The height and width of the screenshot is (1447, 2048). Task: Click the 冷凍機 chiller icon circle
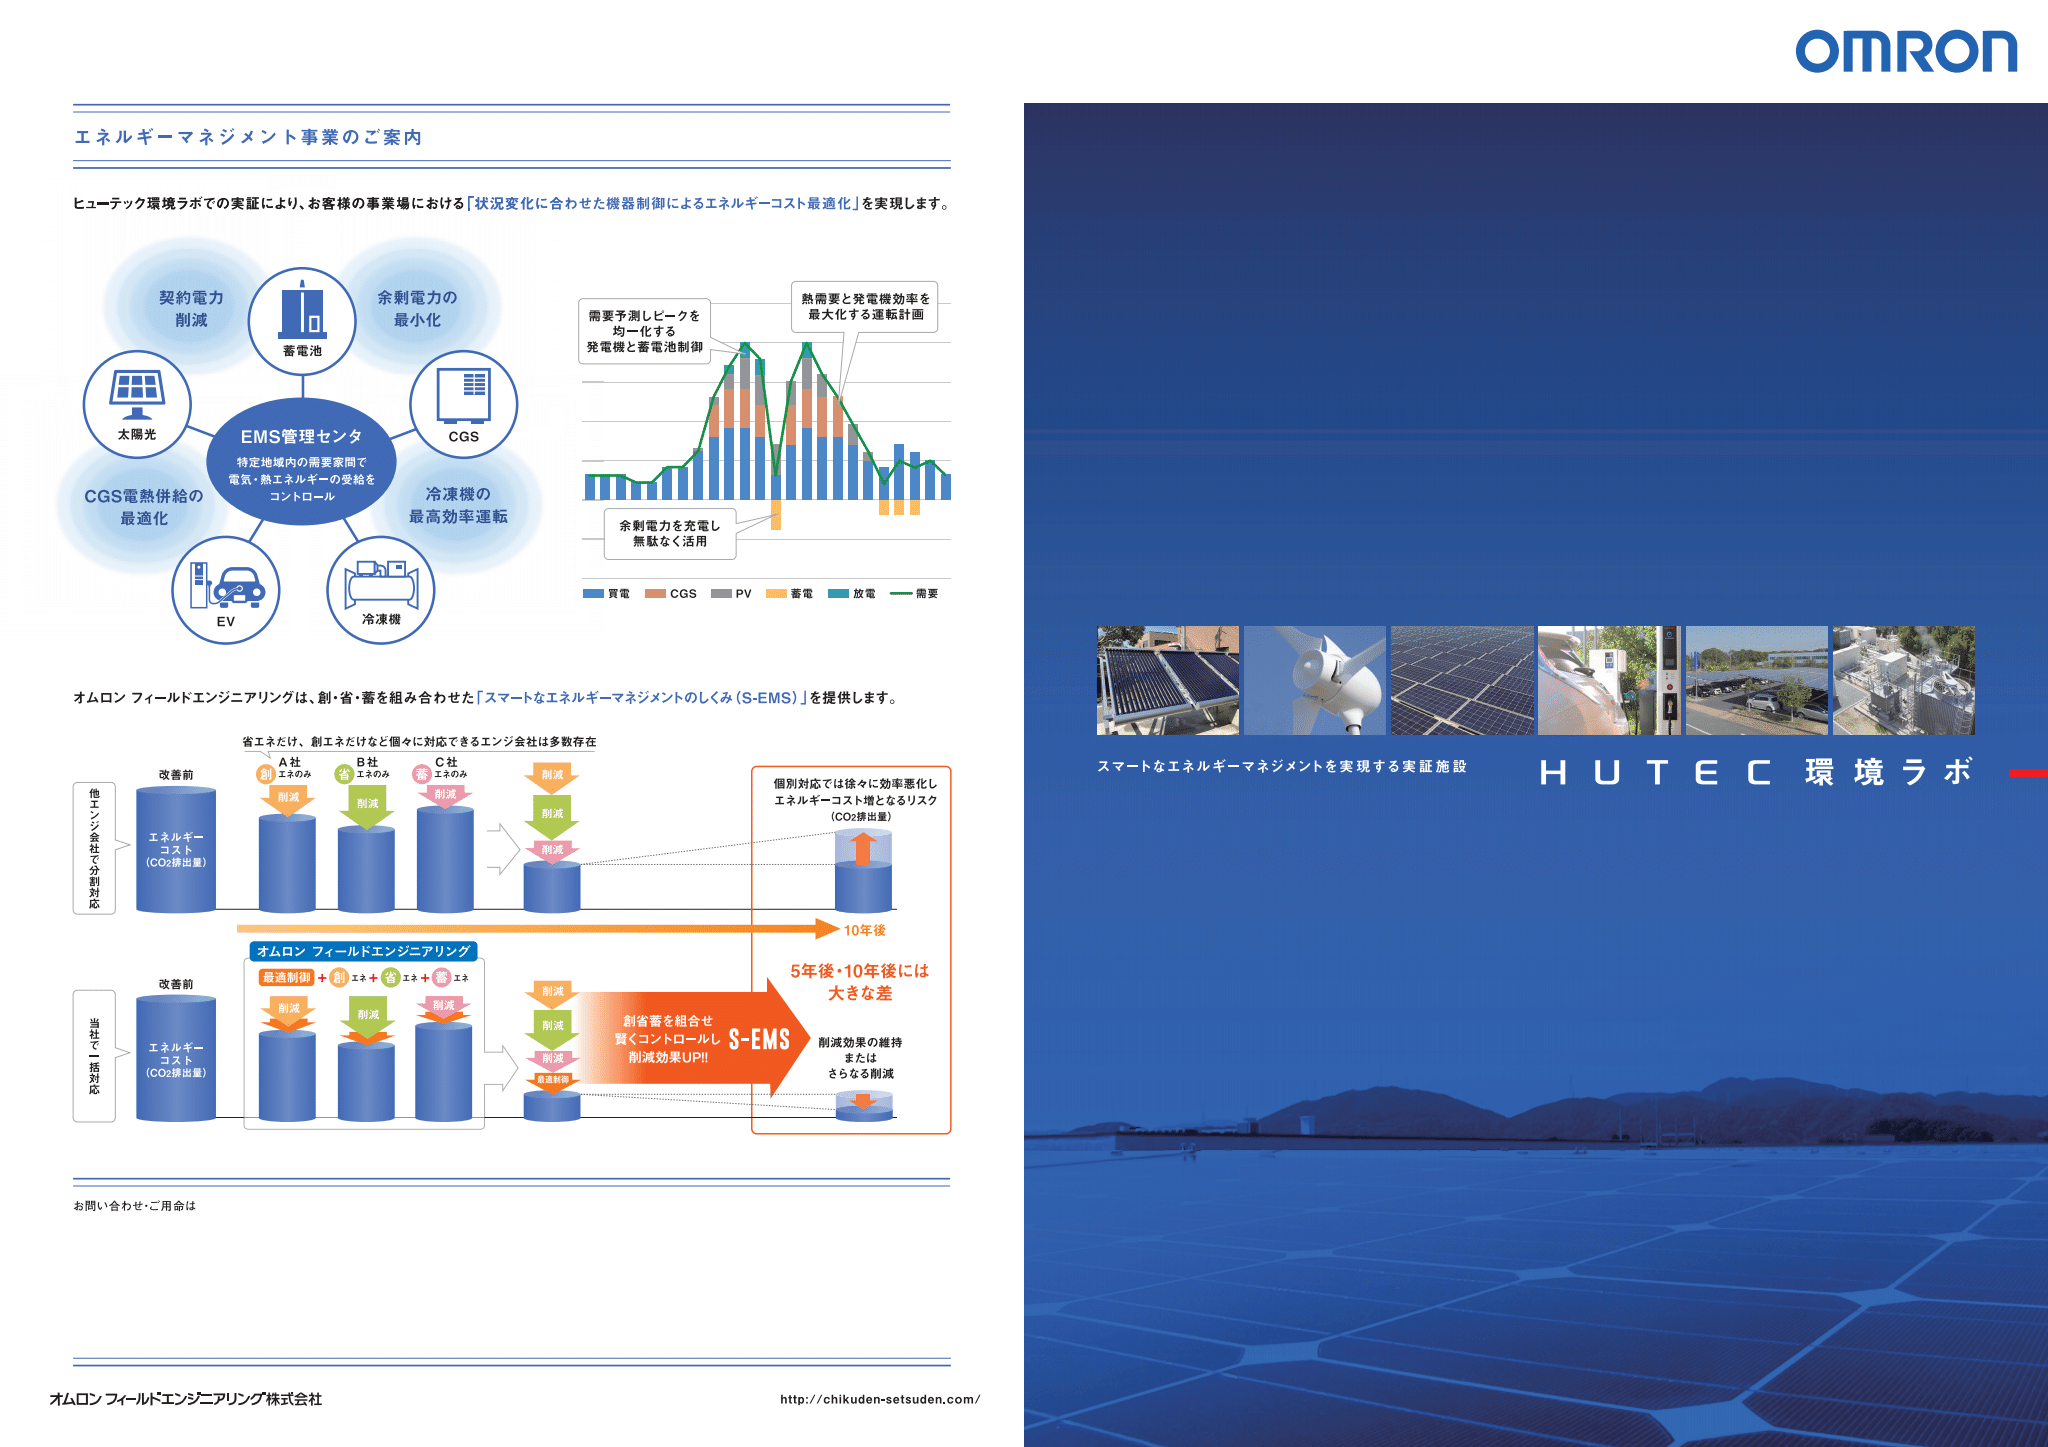tap(381, 590)
